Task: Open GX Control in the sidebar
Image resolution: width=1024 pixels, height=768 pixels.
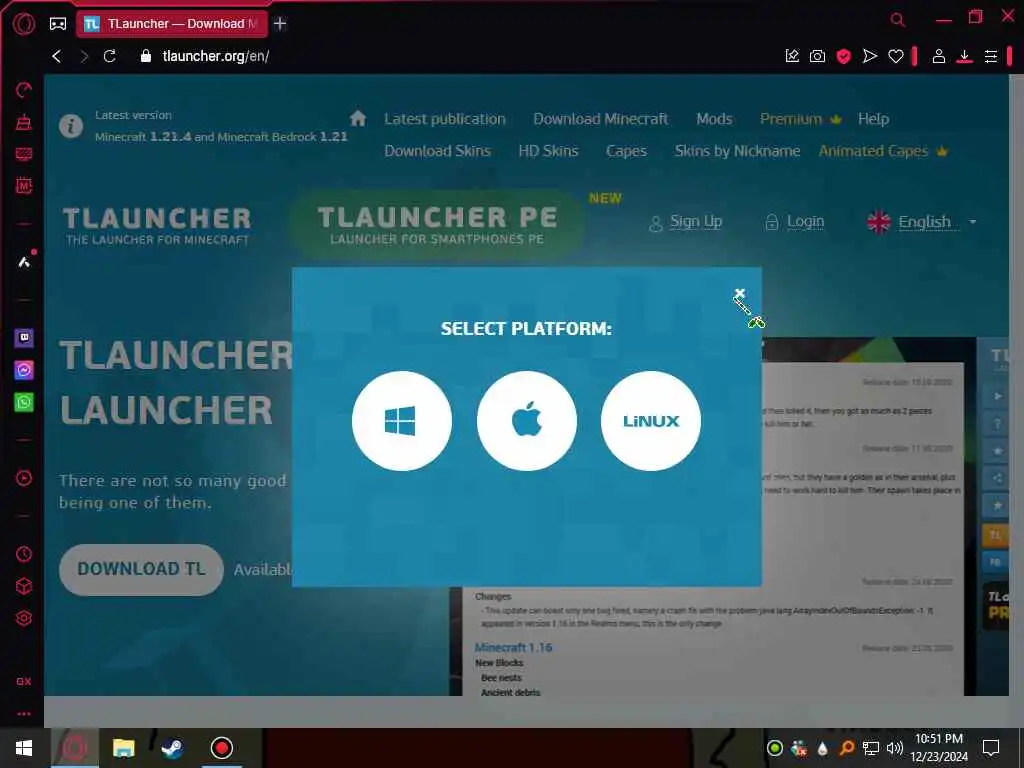Action: click(x=24, y=89)
